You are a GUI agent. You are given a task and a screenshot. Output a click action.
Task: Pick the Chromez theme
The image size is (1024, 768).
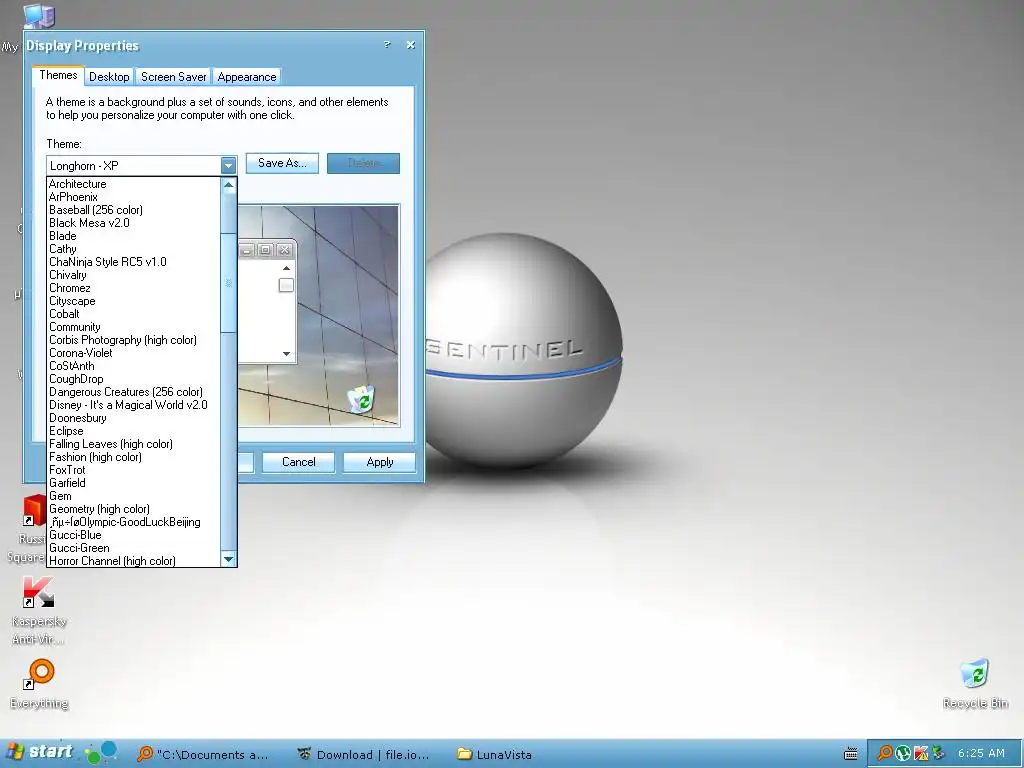pyautogui.click(x=134, y=288)
